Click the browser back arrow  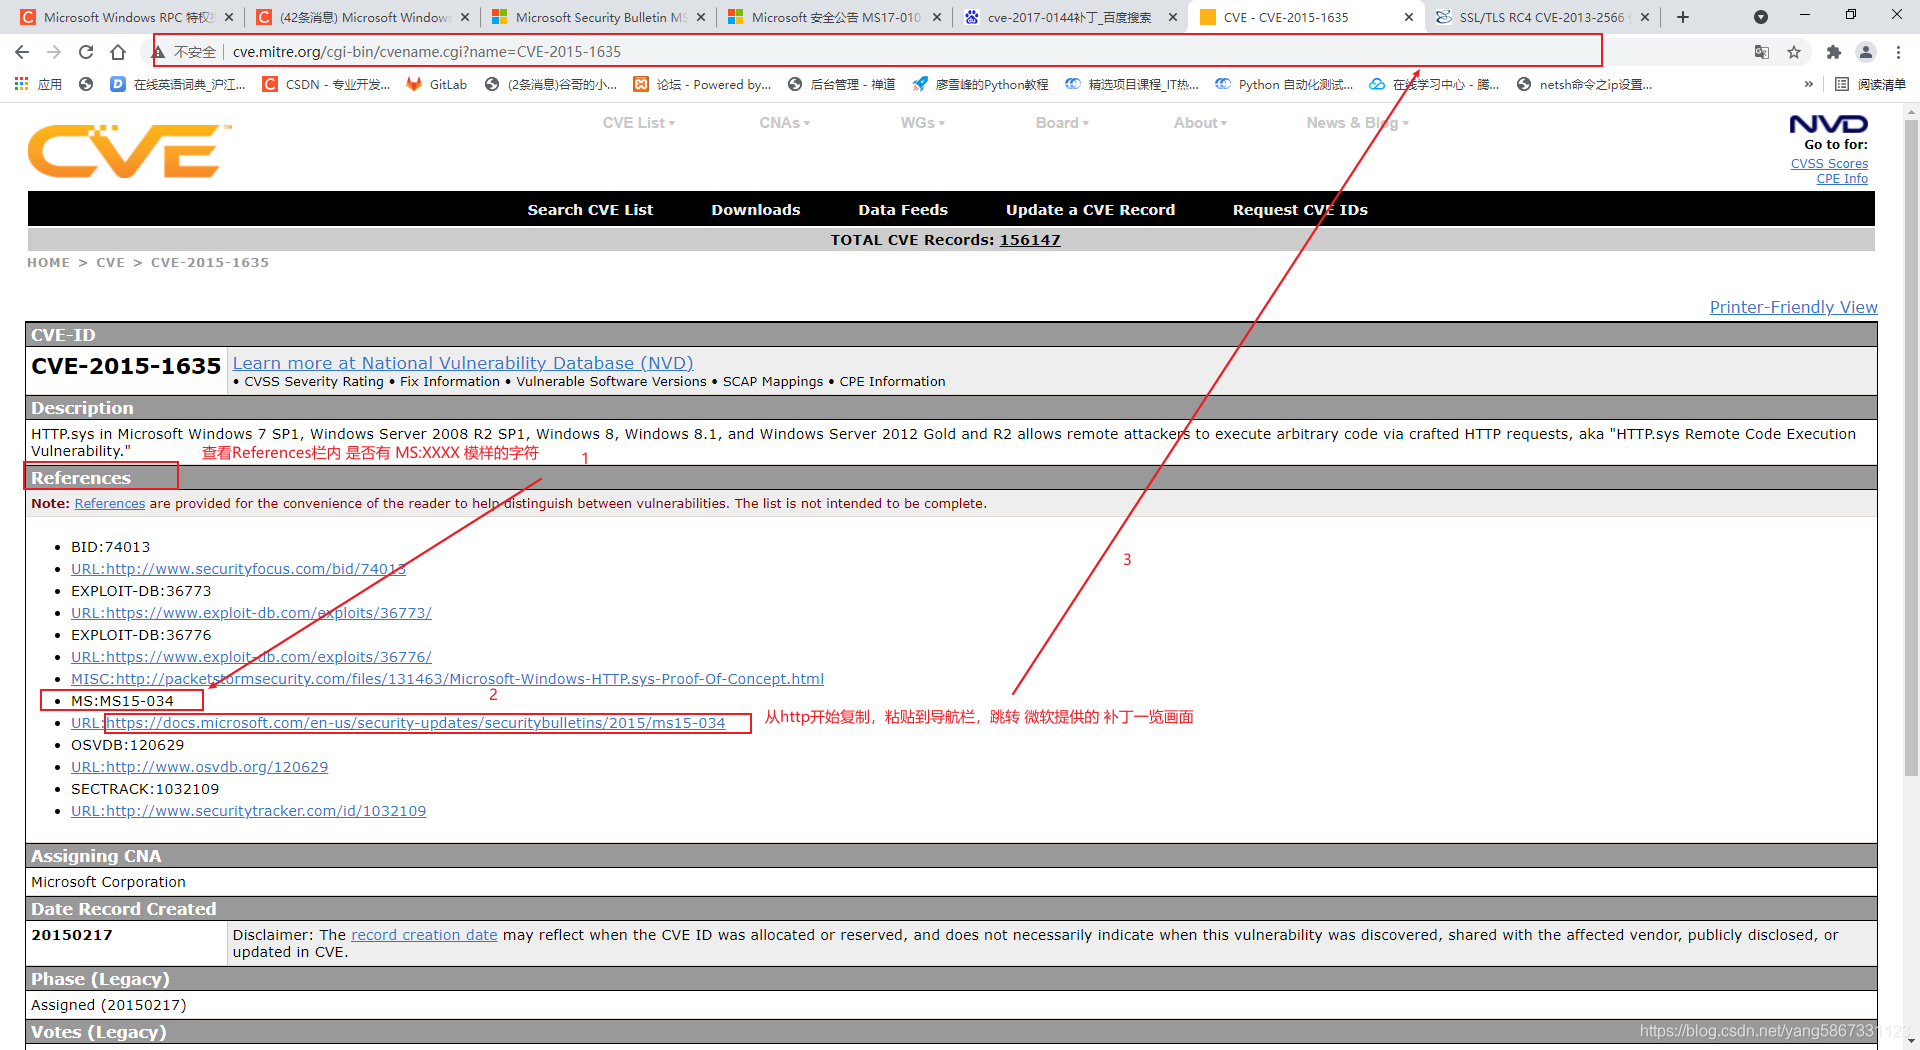[x=22, y=52]
